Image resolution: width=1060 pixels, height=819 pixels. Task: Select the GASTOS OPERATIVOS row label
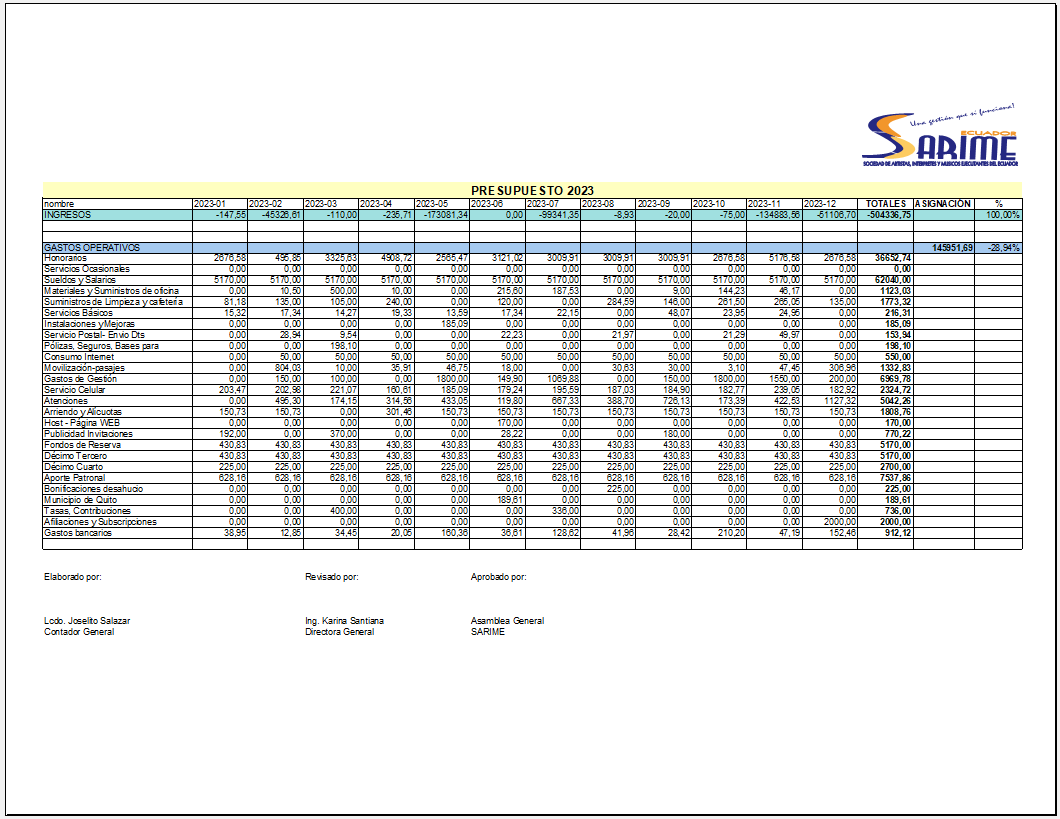point(92,248)
